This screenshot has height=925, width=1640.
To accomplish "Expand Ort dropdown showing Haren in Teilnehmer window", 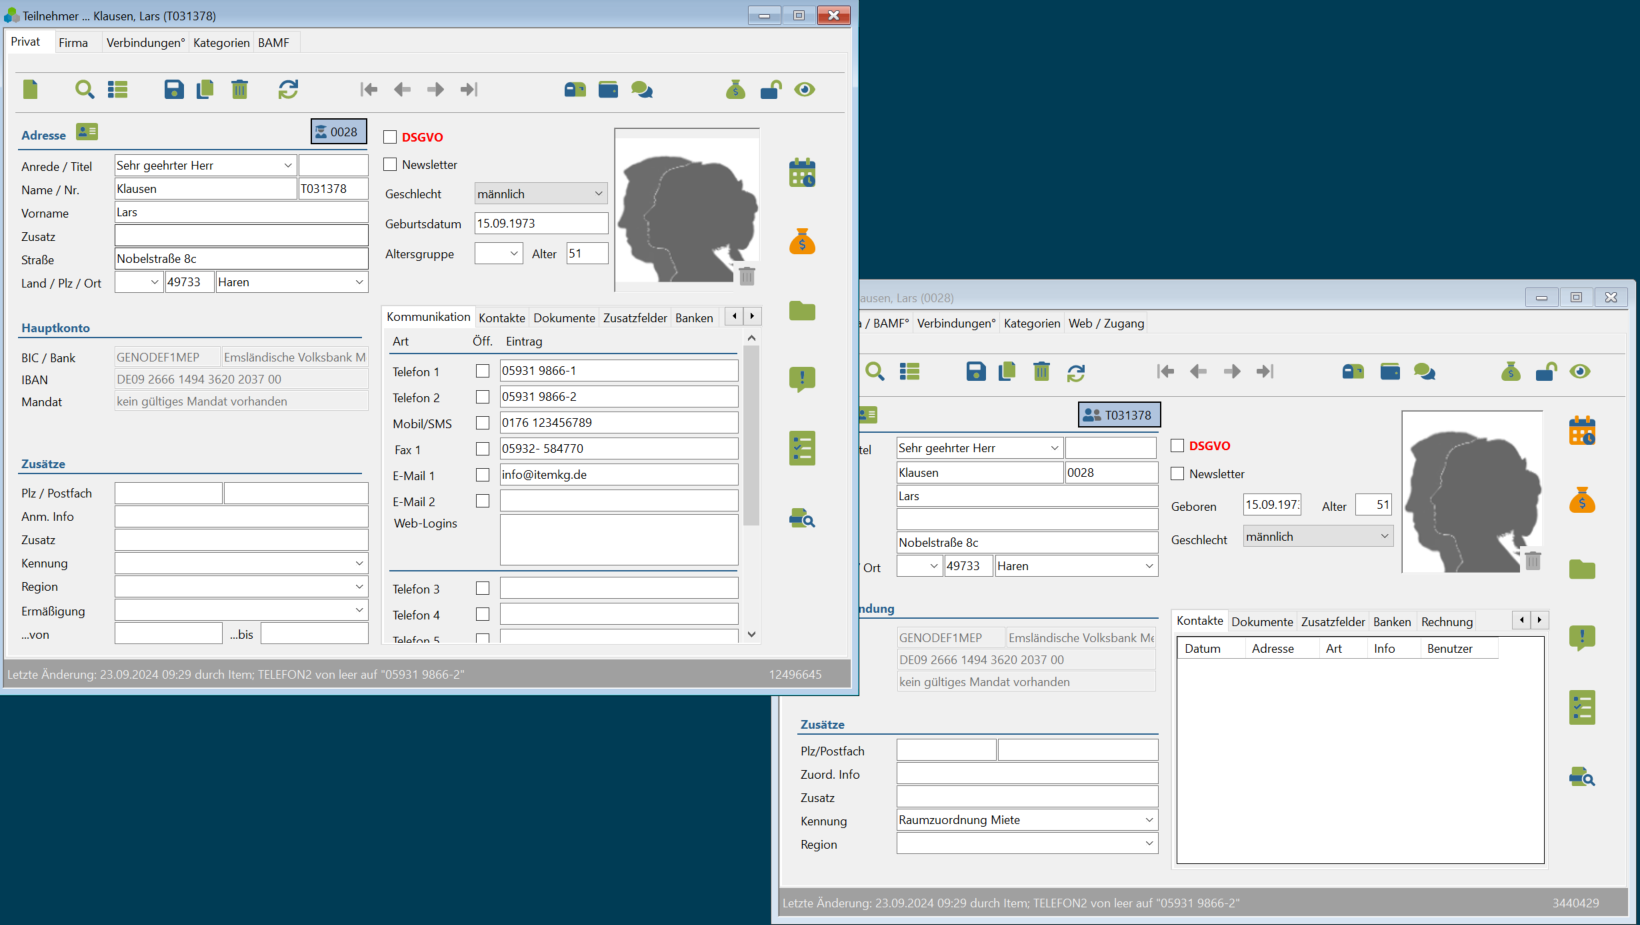I will (x=359, y=282).
